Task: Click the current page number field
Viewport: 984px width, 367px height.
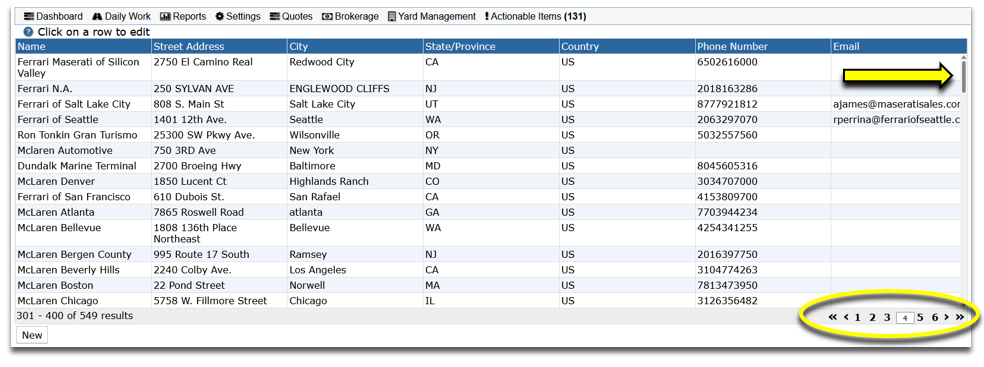Action: click(x=905, y=318)
